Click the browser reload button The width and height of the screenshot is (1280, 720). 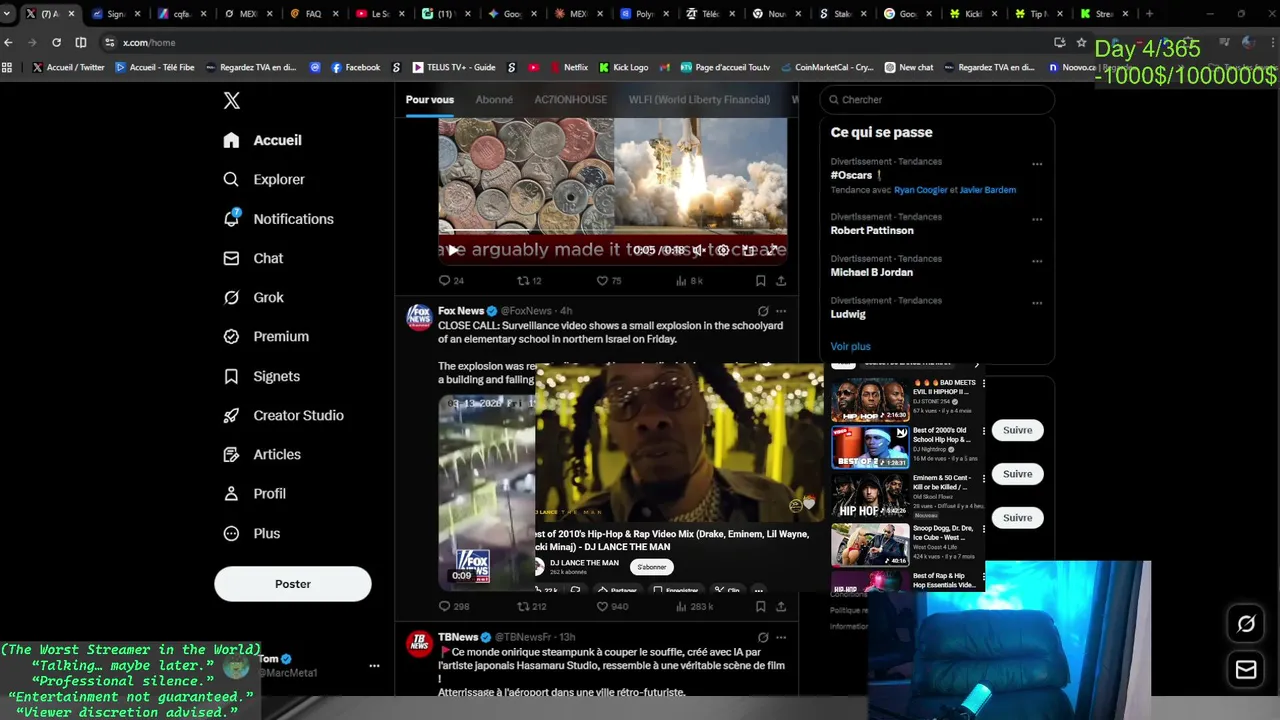click(56, 43)
